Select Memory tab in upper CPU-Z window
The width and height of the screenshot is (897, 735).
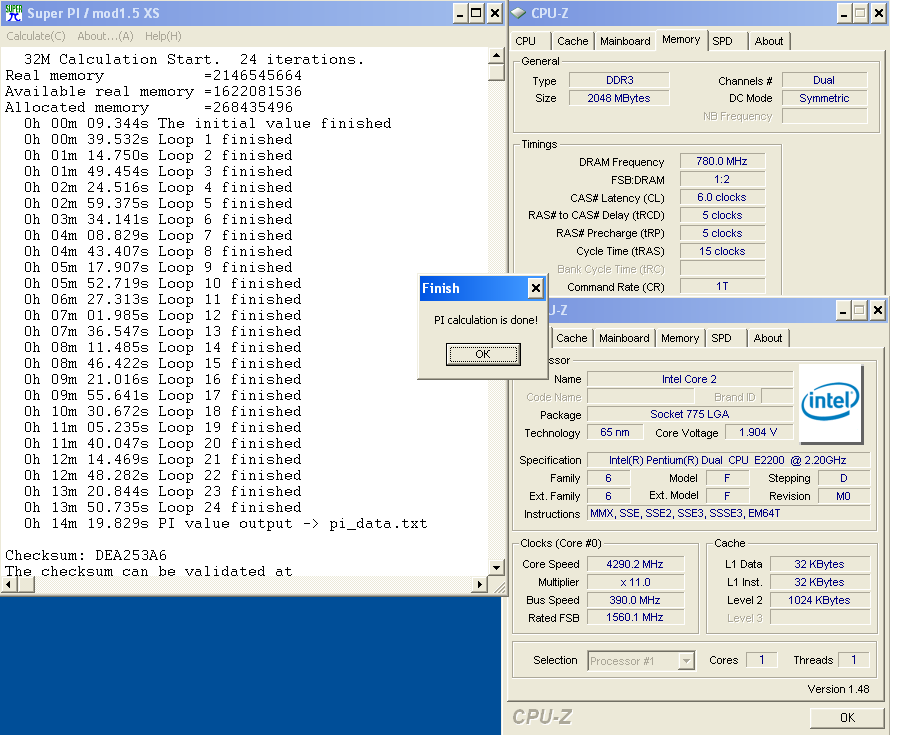click(681, 39)
